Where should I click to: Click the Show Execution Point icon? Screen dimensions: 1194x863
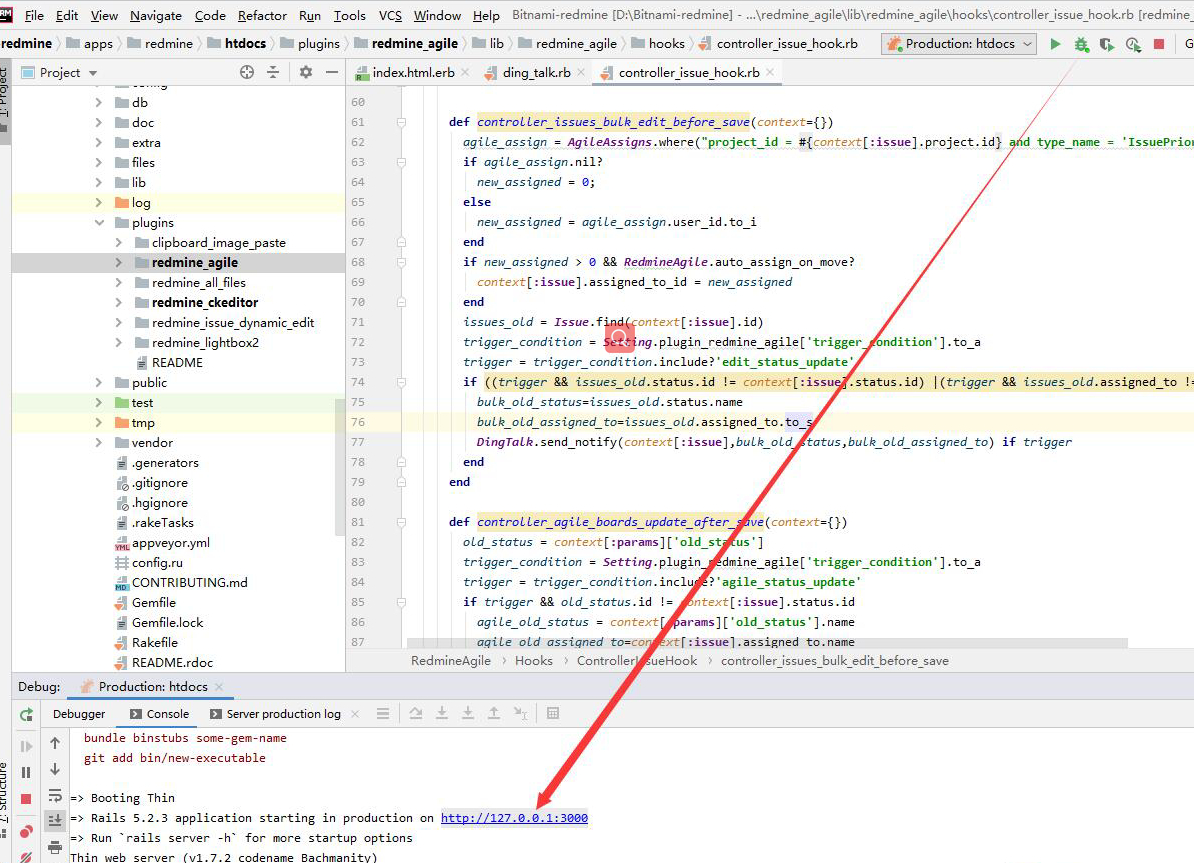(x=416, y=714)
